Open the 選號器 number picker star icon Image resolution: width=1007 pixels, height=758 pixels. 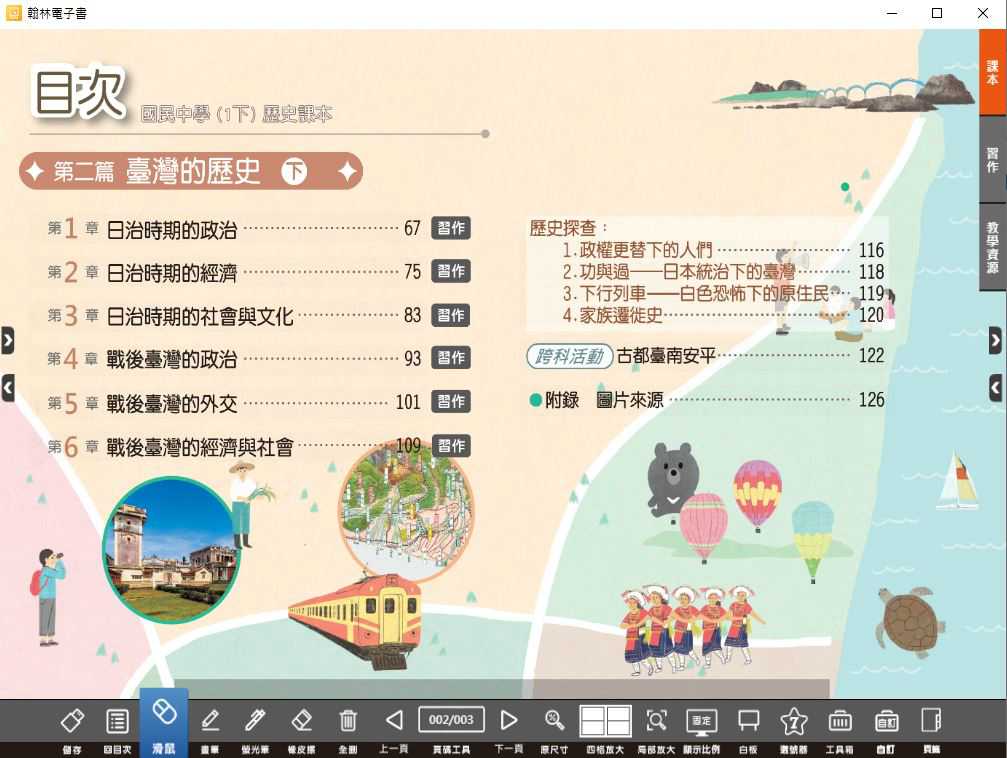794,721
